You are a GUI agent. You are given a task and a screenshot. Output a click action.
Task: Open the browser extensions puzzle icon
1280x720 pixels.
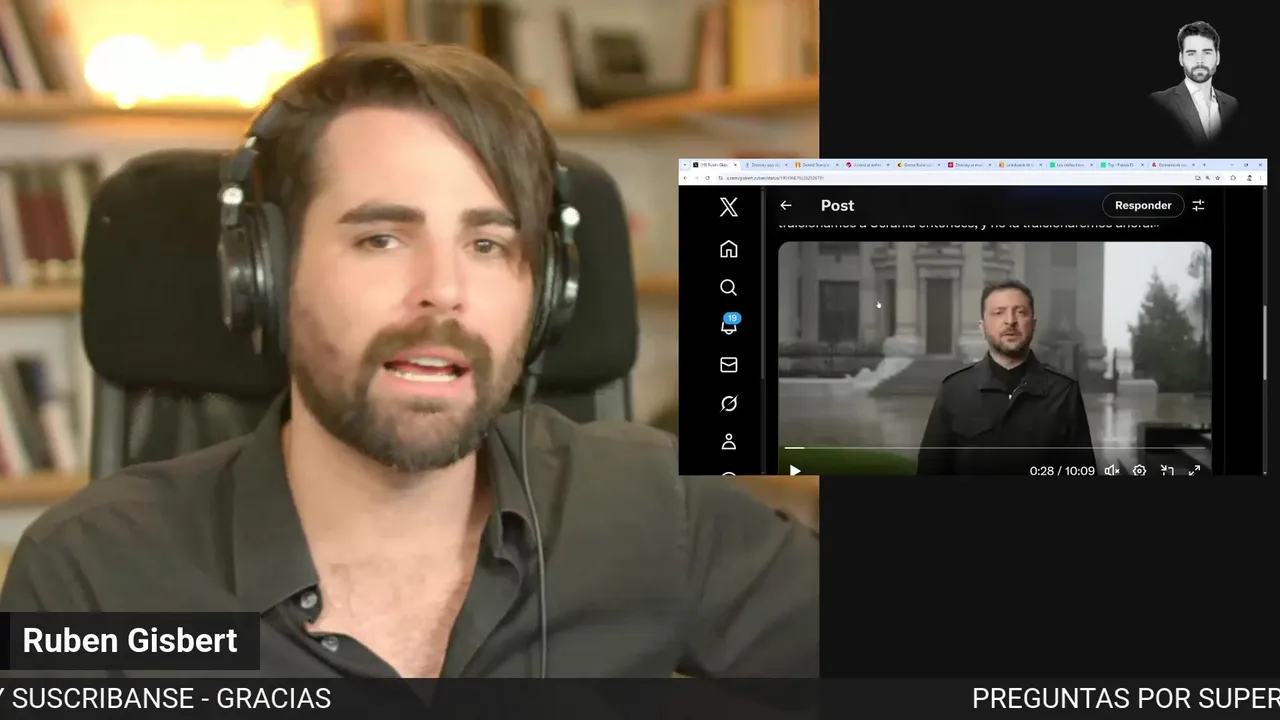[x=1233, y=178]
